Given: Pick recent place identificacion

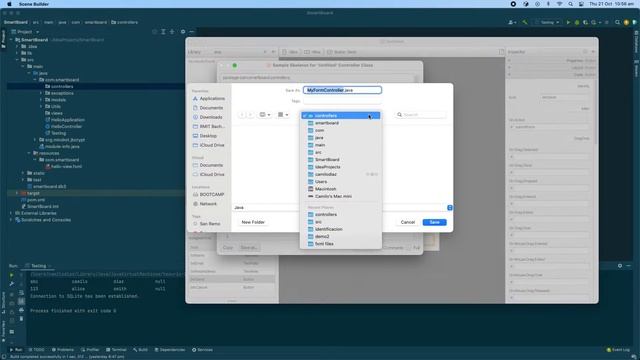Looking at the screenshot, I should point(340,229).
